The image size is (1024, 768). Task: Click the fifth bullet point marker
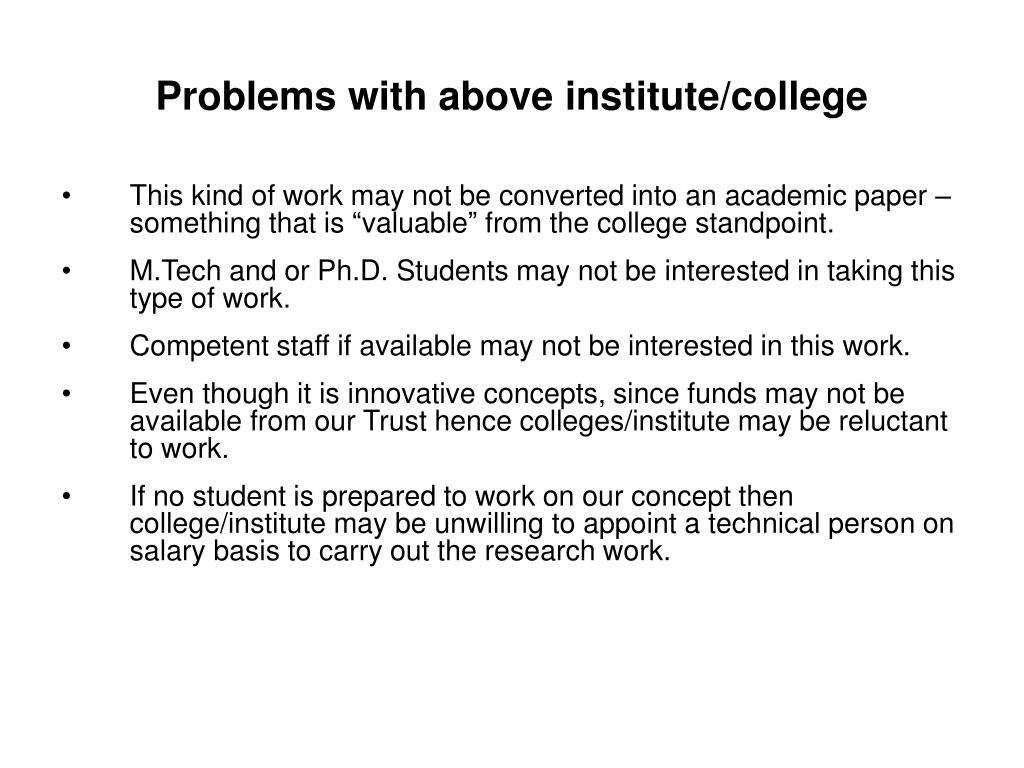[67, 496]
